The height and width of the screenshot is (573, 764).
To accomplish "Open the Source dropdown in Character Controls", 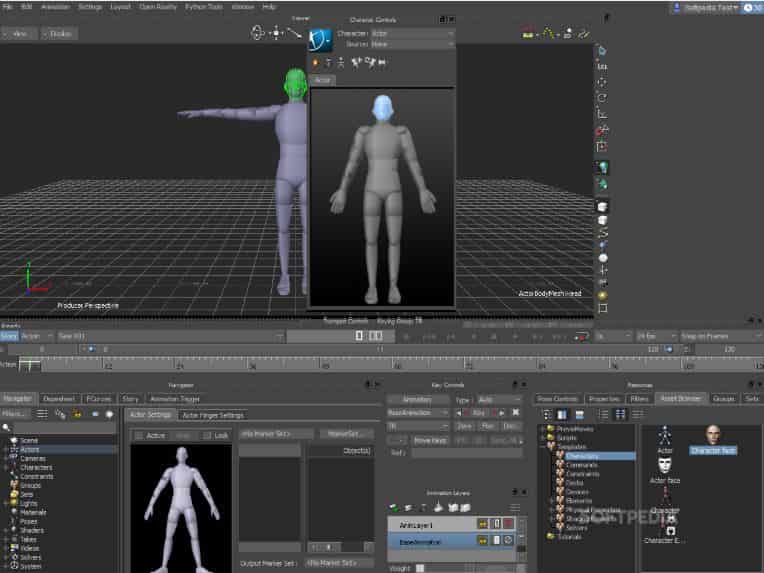I will (x=412, y=44).
